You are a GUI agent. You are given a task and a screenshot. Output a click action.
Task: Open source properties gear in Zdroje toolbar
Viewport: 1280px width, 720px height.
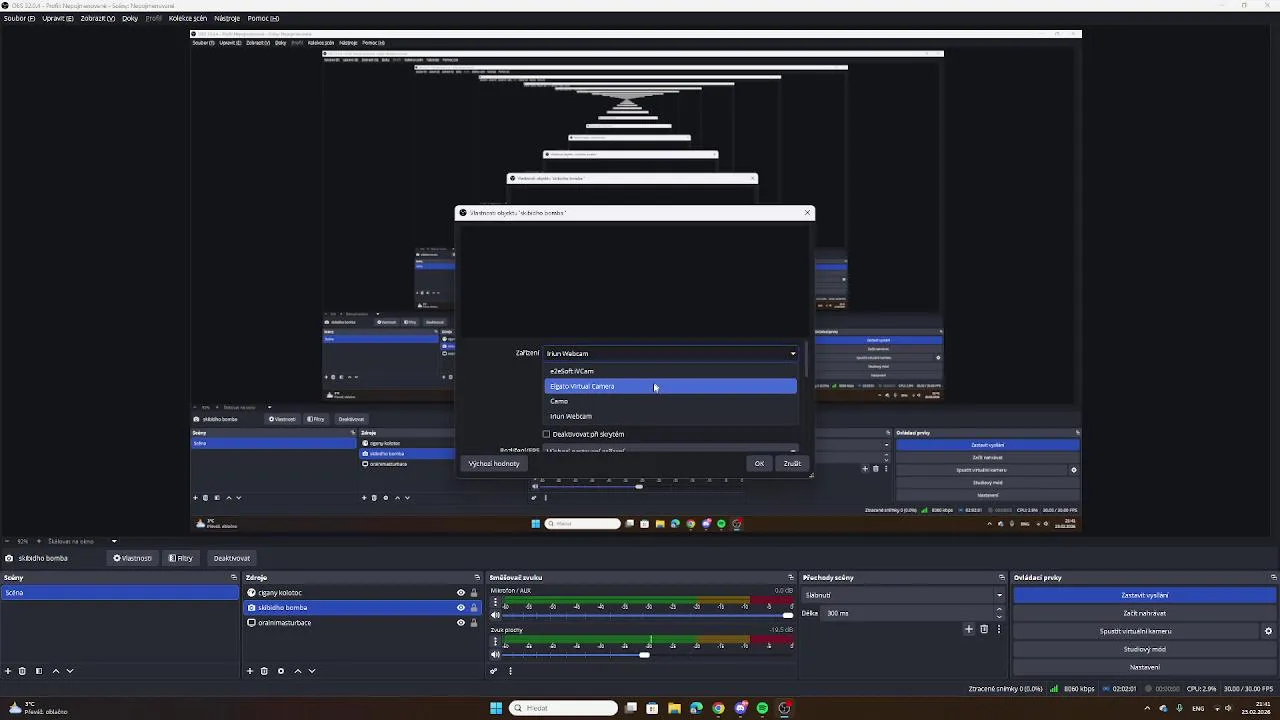click(x=281, y=671)
